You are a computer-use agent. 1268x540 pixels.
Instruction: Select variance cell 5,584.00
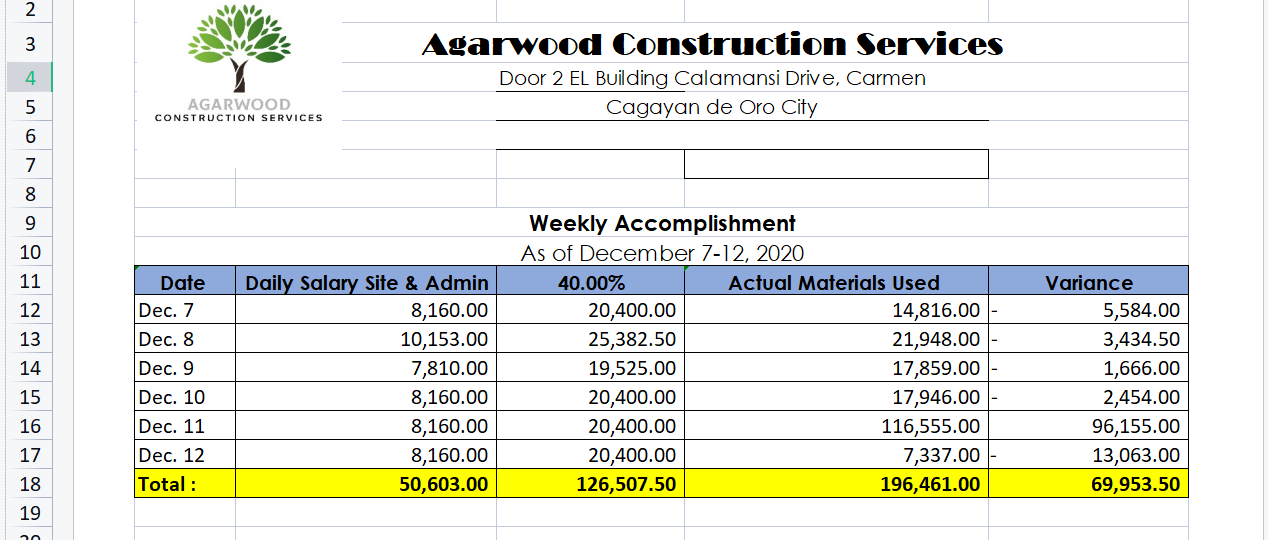point(1088,310)
